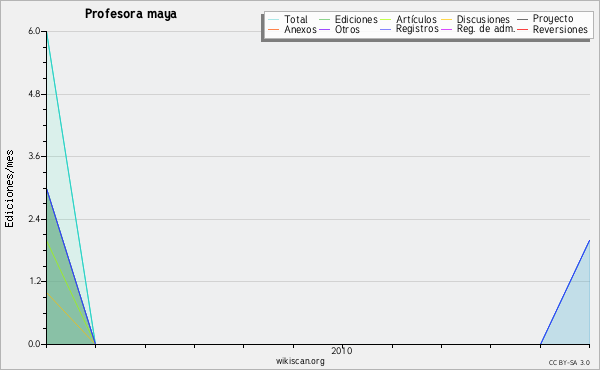Click the y-axis label '6.0'
Screen dimensions: 600x370
34,31
